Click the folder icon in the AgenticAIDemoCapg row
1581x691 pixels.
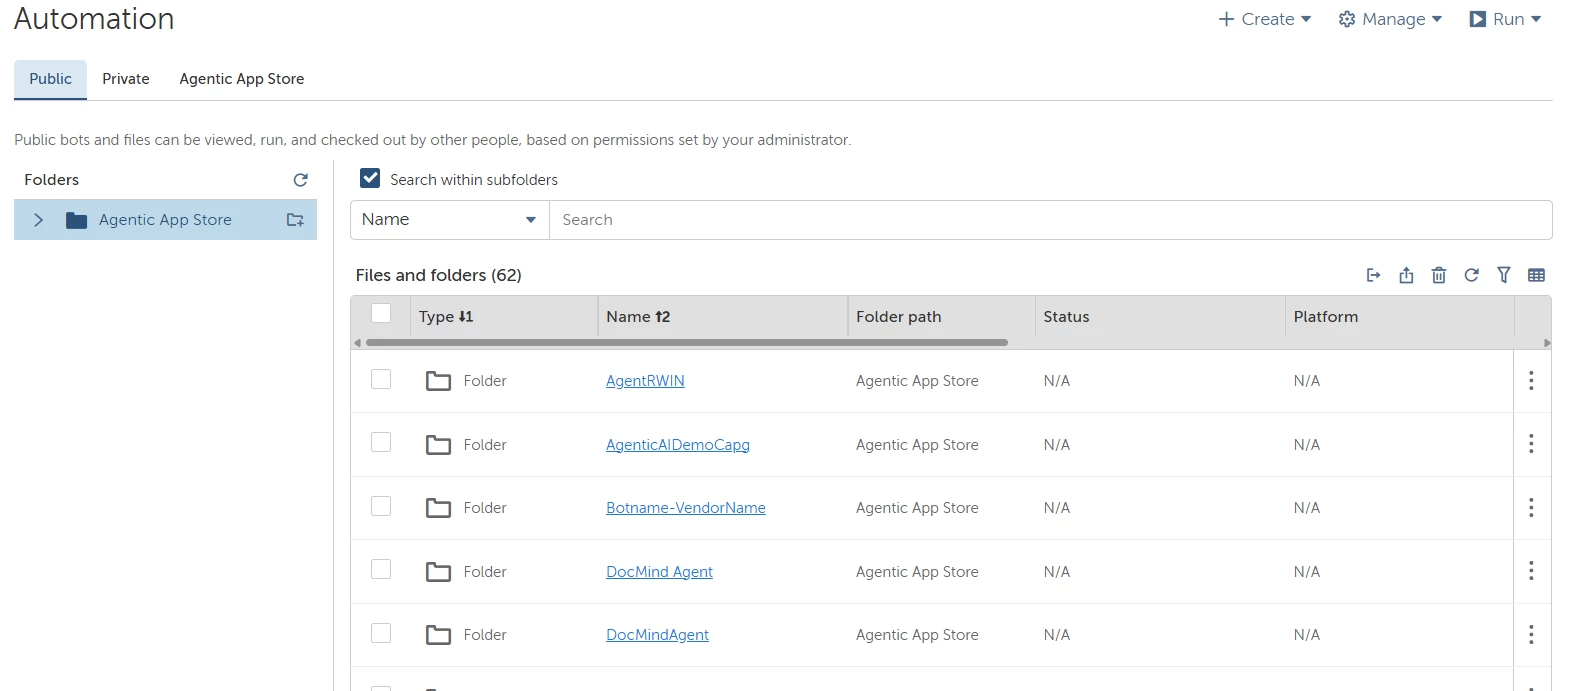click(438, 445)
